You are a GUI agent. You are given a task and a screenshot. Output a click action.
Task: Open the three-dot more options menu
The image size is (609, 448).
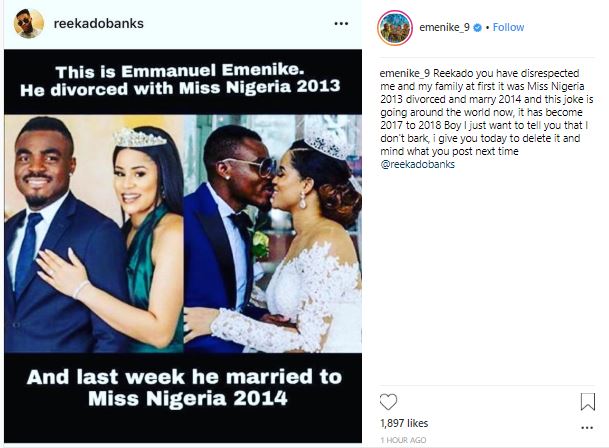[341, 22]
